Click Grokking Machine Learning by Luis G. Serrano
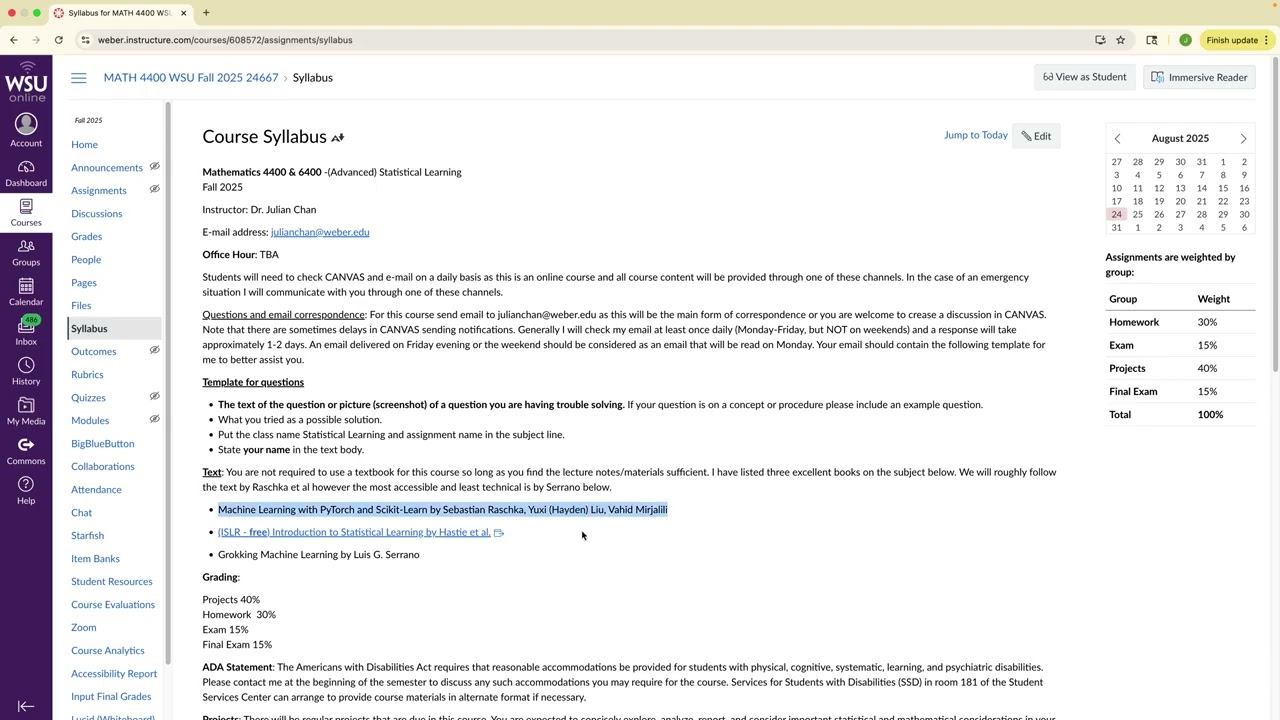This screenshot has height=720, width=1280. [319, 555]
